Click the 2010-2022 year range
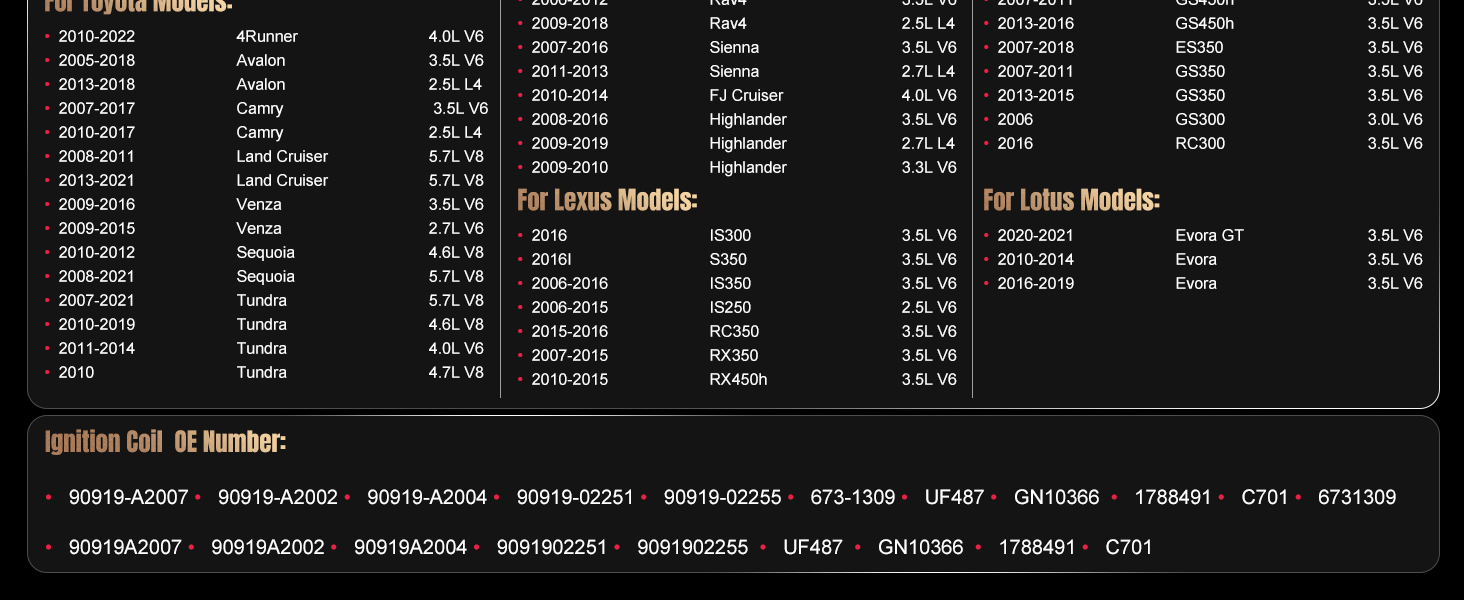1464x600 pixels. click(x=97, y=37)
